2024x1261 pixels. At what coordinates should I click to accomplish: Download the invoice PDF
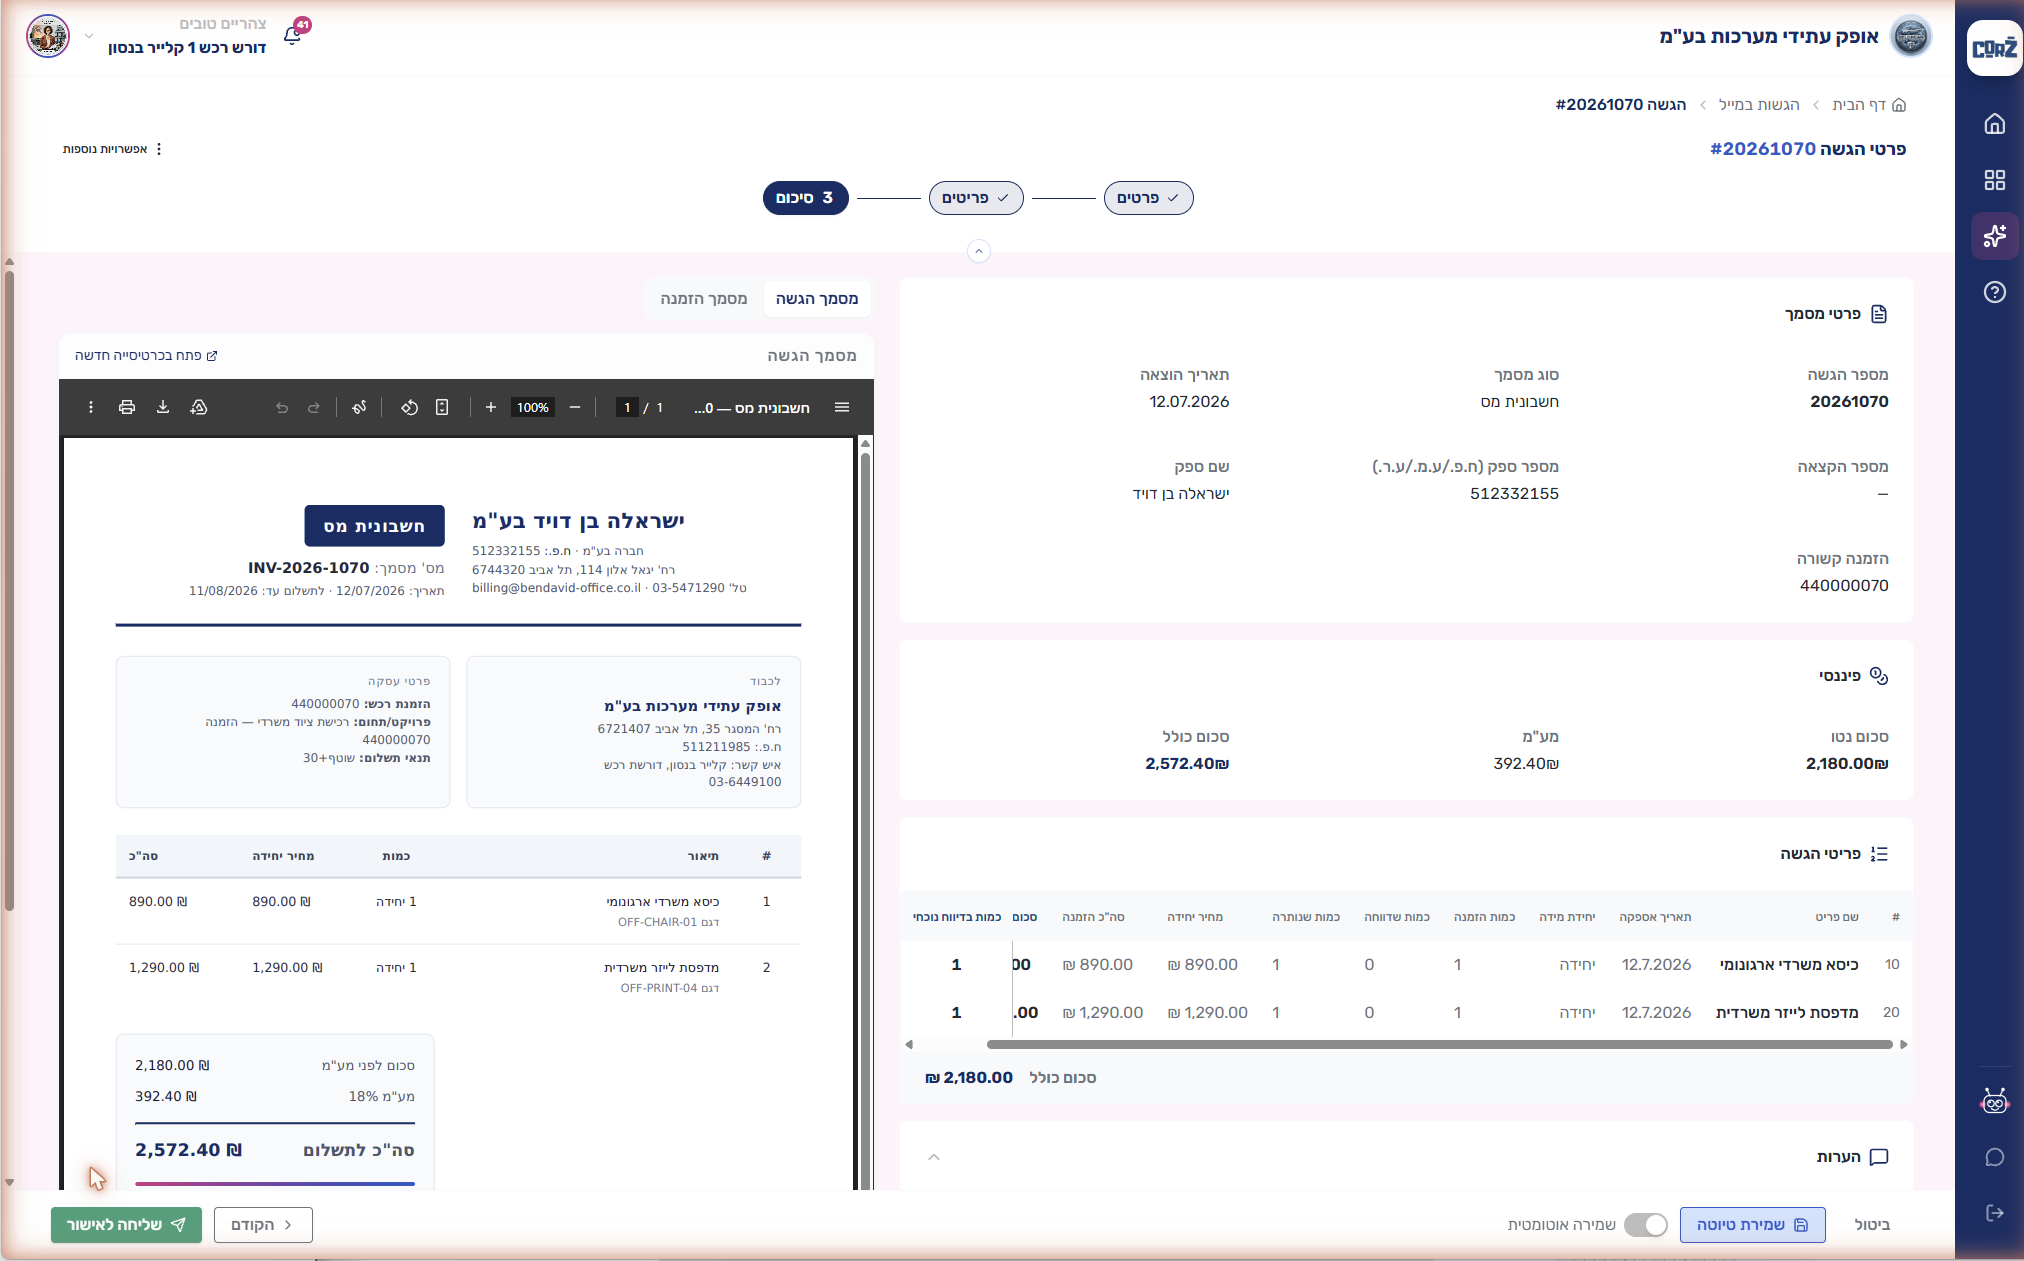163,407
